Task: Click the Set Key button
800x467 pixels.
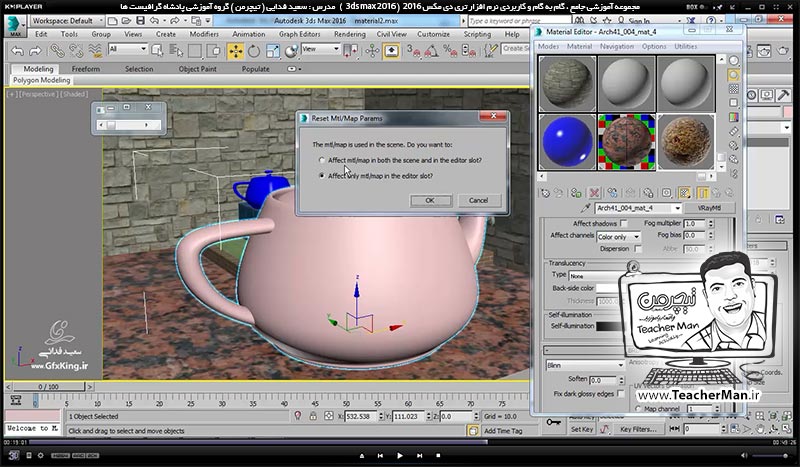Action: tap(582, 429)
